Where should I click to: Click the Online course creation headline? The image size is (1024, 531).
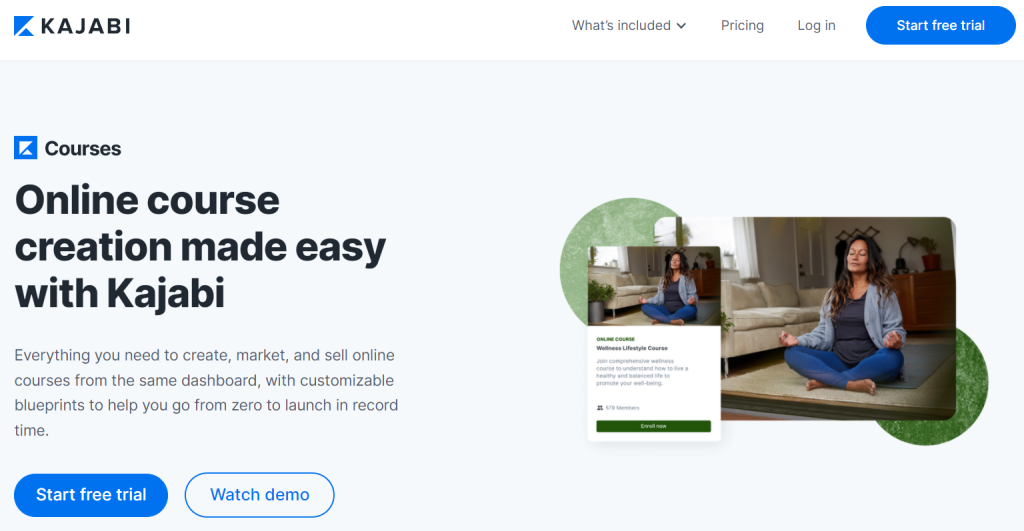click(200, 246)
